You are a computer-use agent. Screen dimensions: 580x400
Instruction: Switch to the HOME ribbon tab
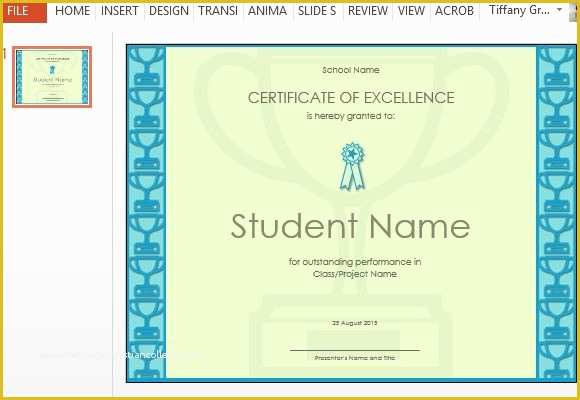point(72,11)
